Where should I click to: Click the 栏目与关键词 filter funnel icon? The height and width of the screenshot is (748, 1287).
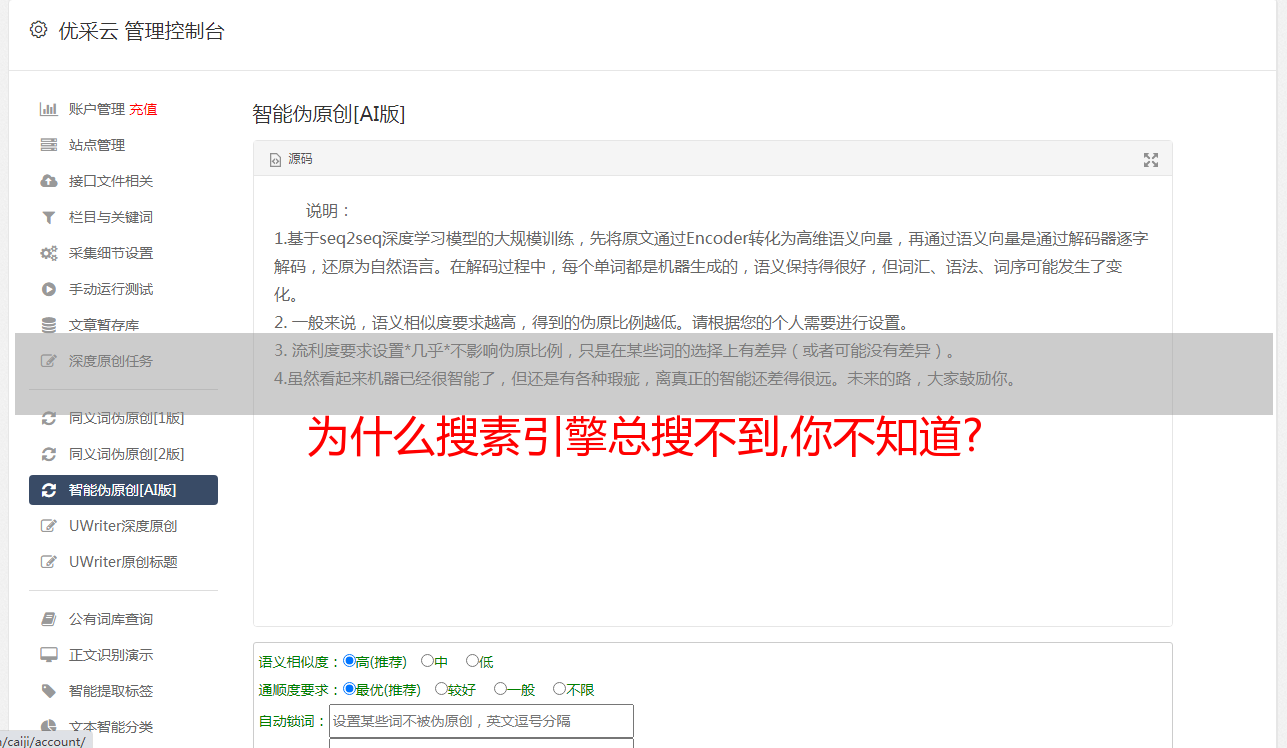tap(48, 217)
